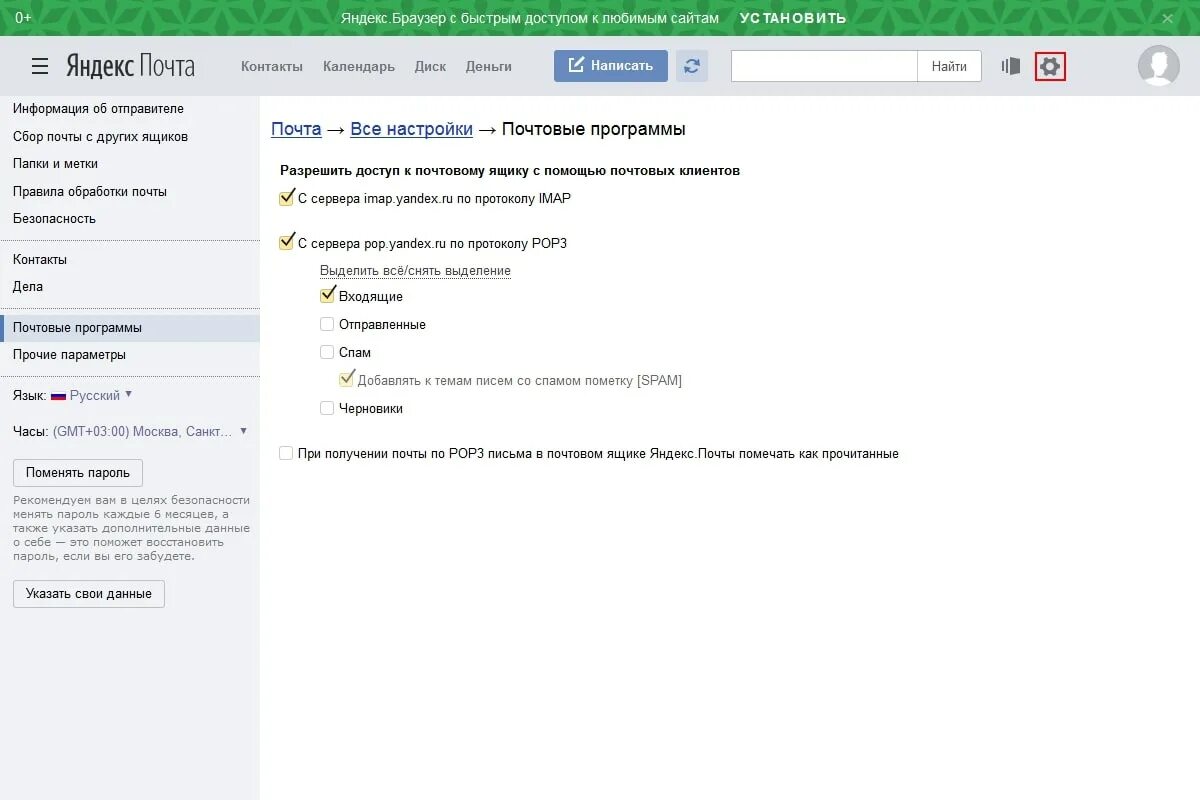The width and height of the screenshot is (1200, 800).
Task: Open Безопасность settings section
Action: [x=54, y=218]
